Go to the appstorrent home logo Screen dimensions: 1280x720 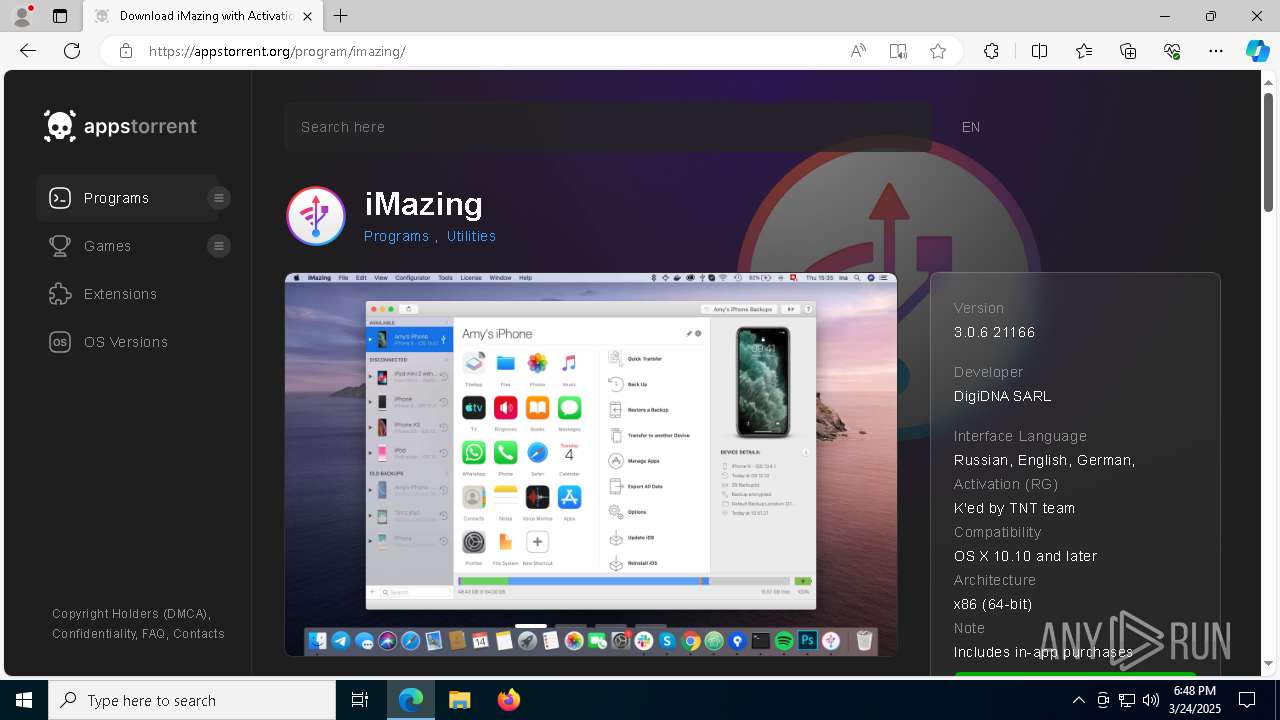(120, 126)
